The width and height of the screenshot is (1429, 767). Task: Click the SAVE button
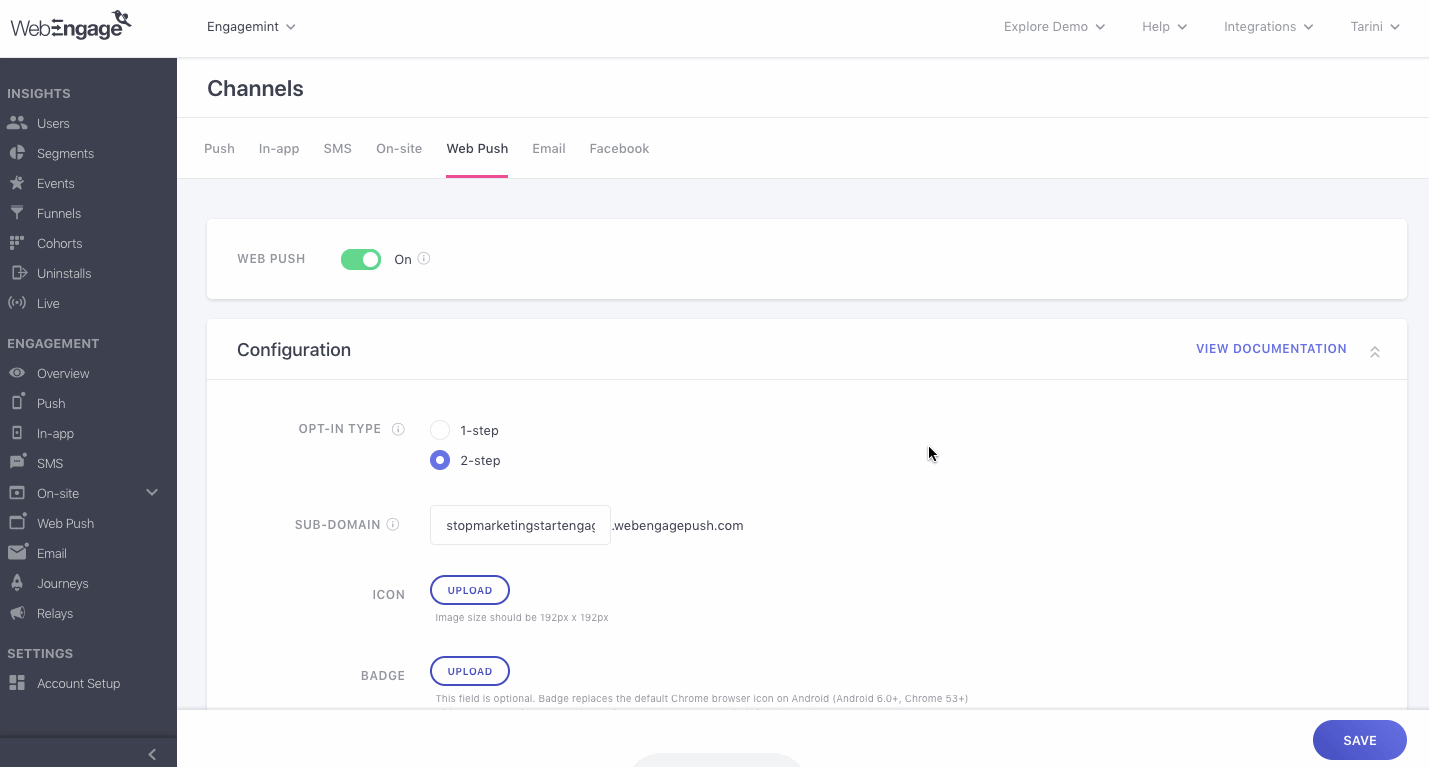(x=1360, y=740)
